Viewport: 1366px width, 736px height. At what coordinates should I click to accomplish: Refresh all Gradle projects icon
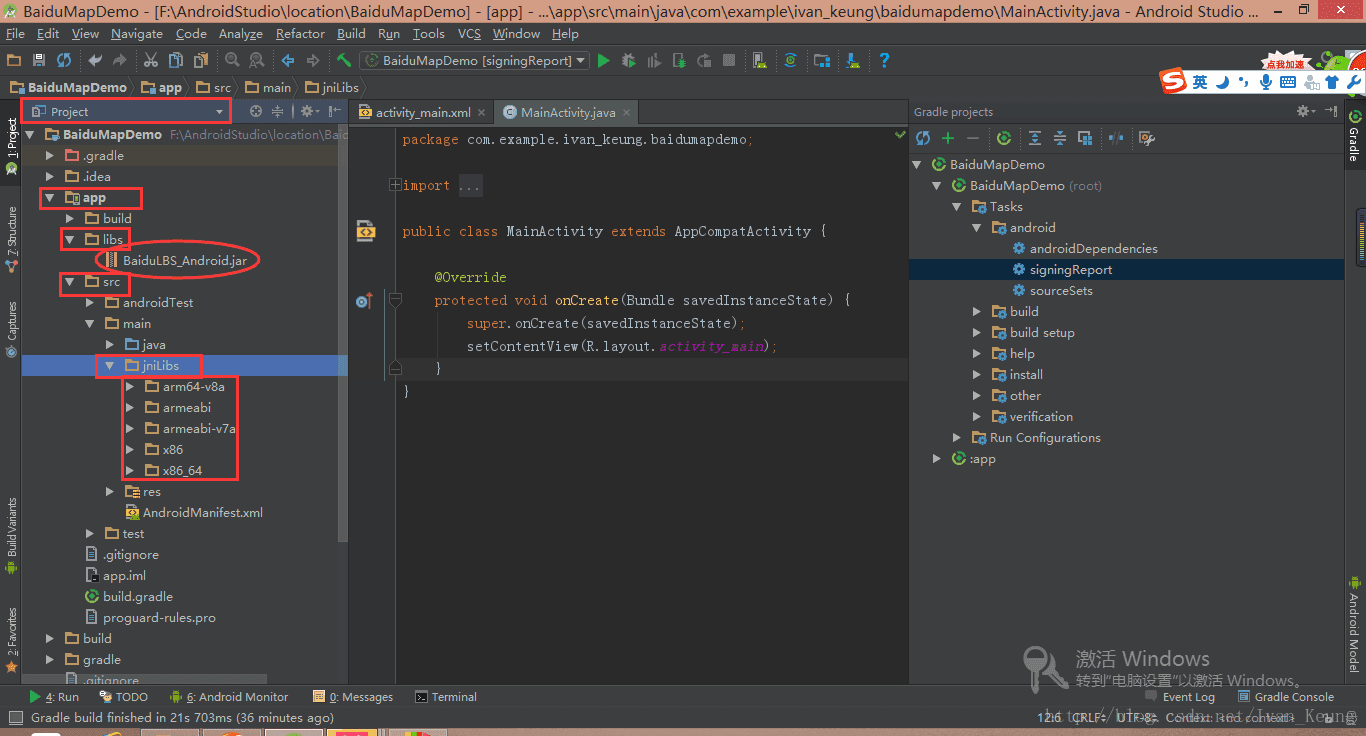(x=923, y=138)
